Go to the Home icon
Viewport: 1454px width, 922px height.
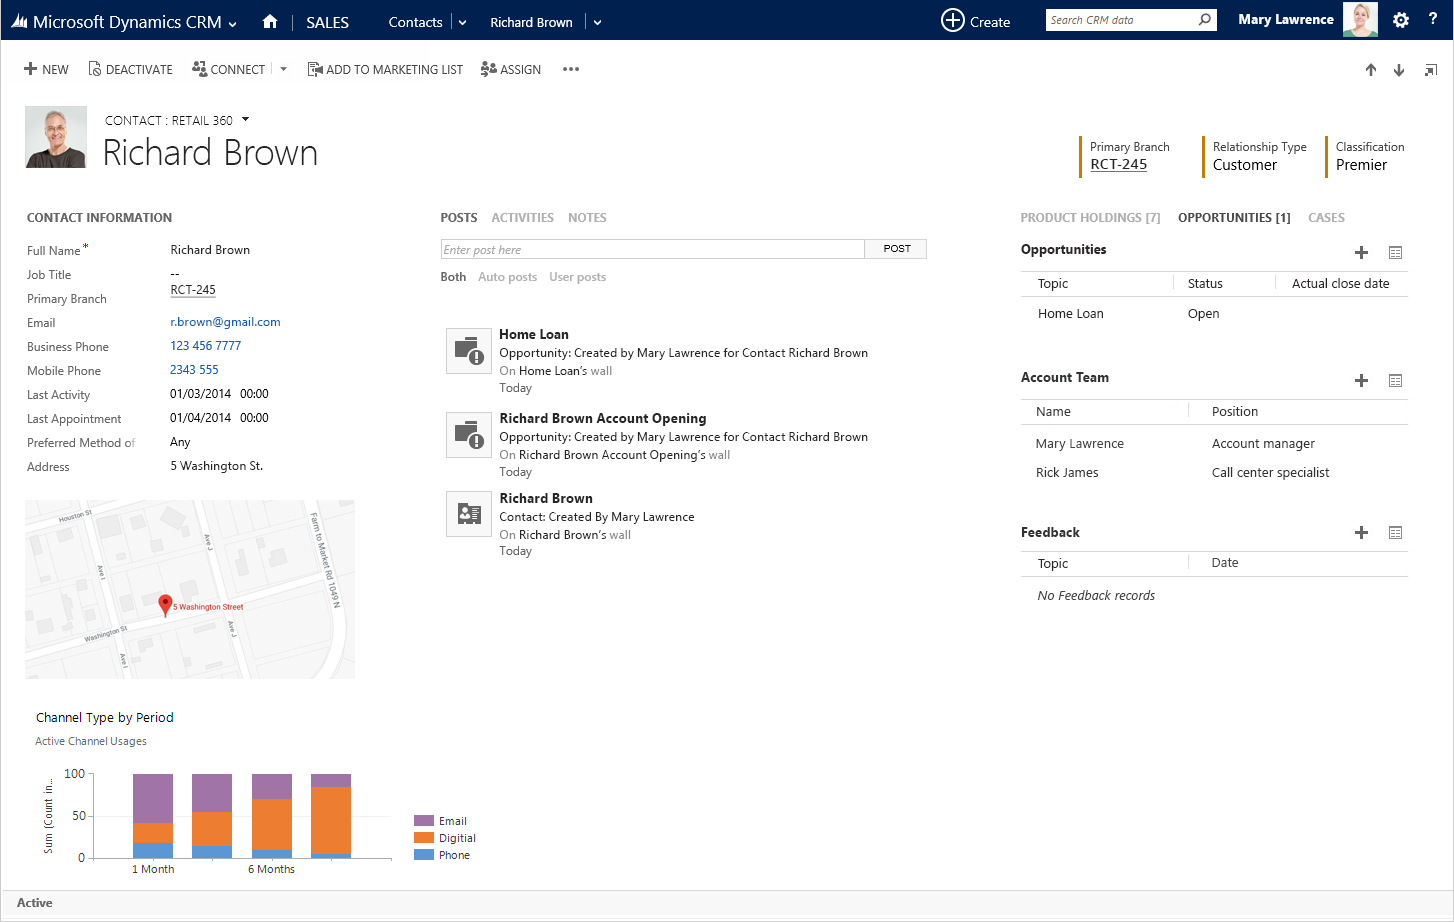[x=269, y=21]
